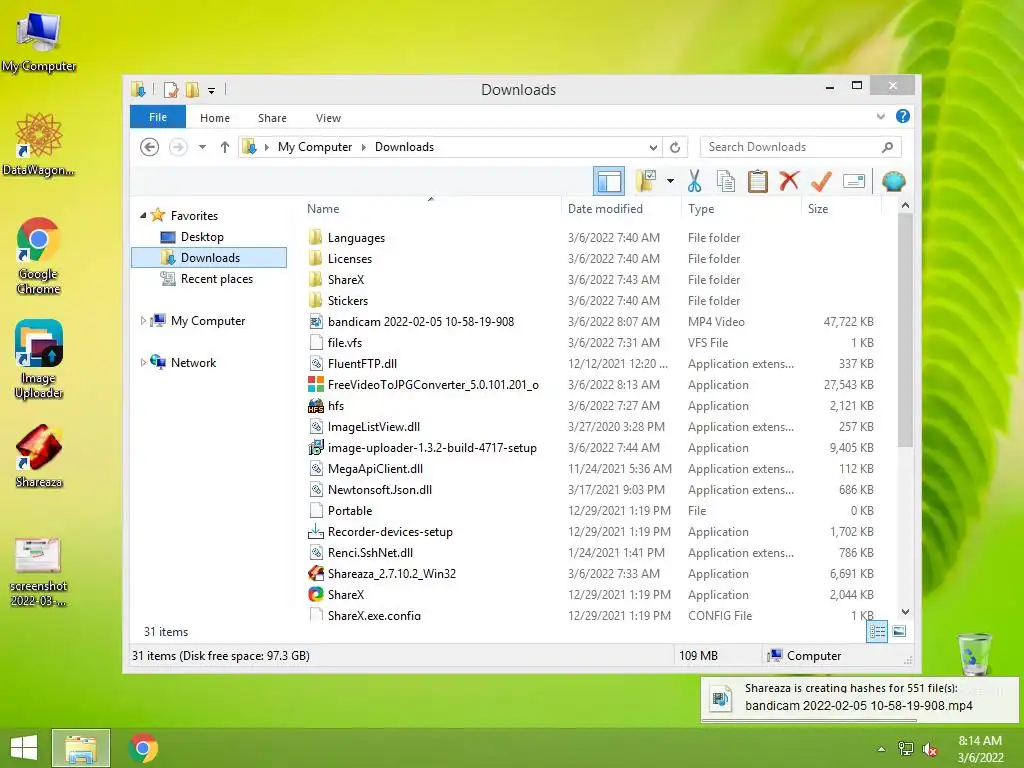Image resolution: width=1024 pixels, height=768 pixels.
Task: Click the Back navigation arrow
Action: 150,147
